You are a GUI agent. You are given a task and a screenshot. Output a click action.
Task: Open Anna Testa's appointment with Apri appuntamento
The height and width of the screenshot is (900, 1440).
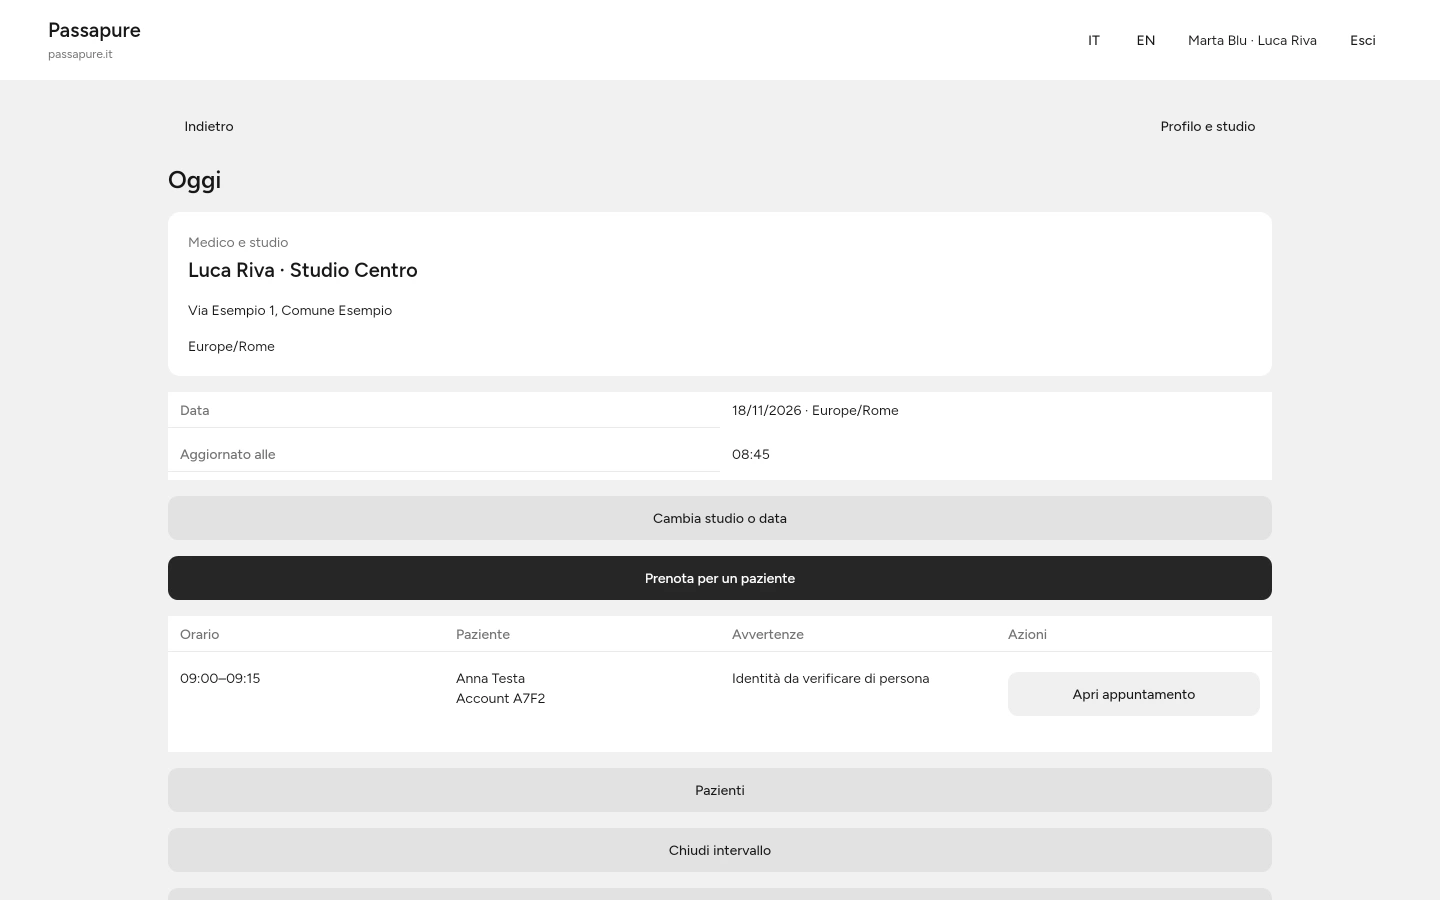[1134, 694]
